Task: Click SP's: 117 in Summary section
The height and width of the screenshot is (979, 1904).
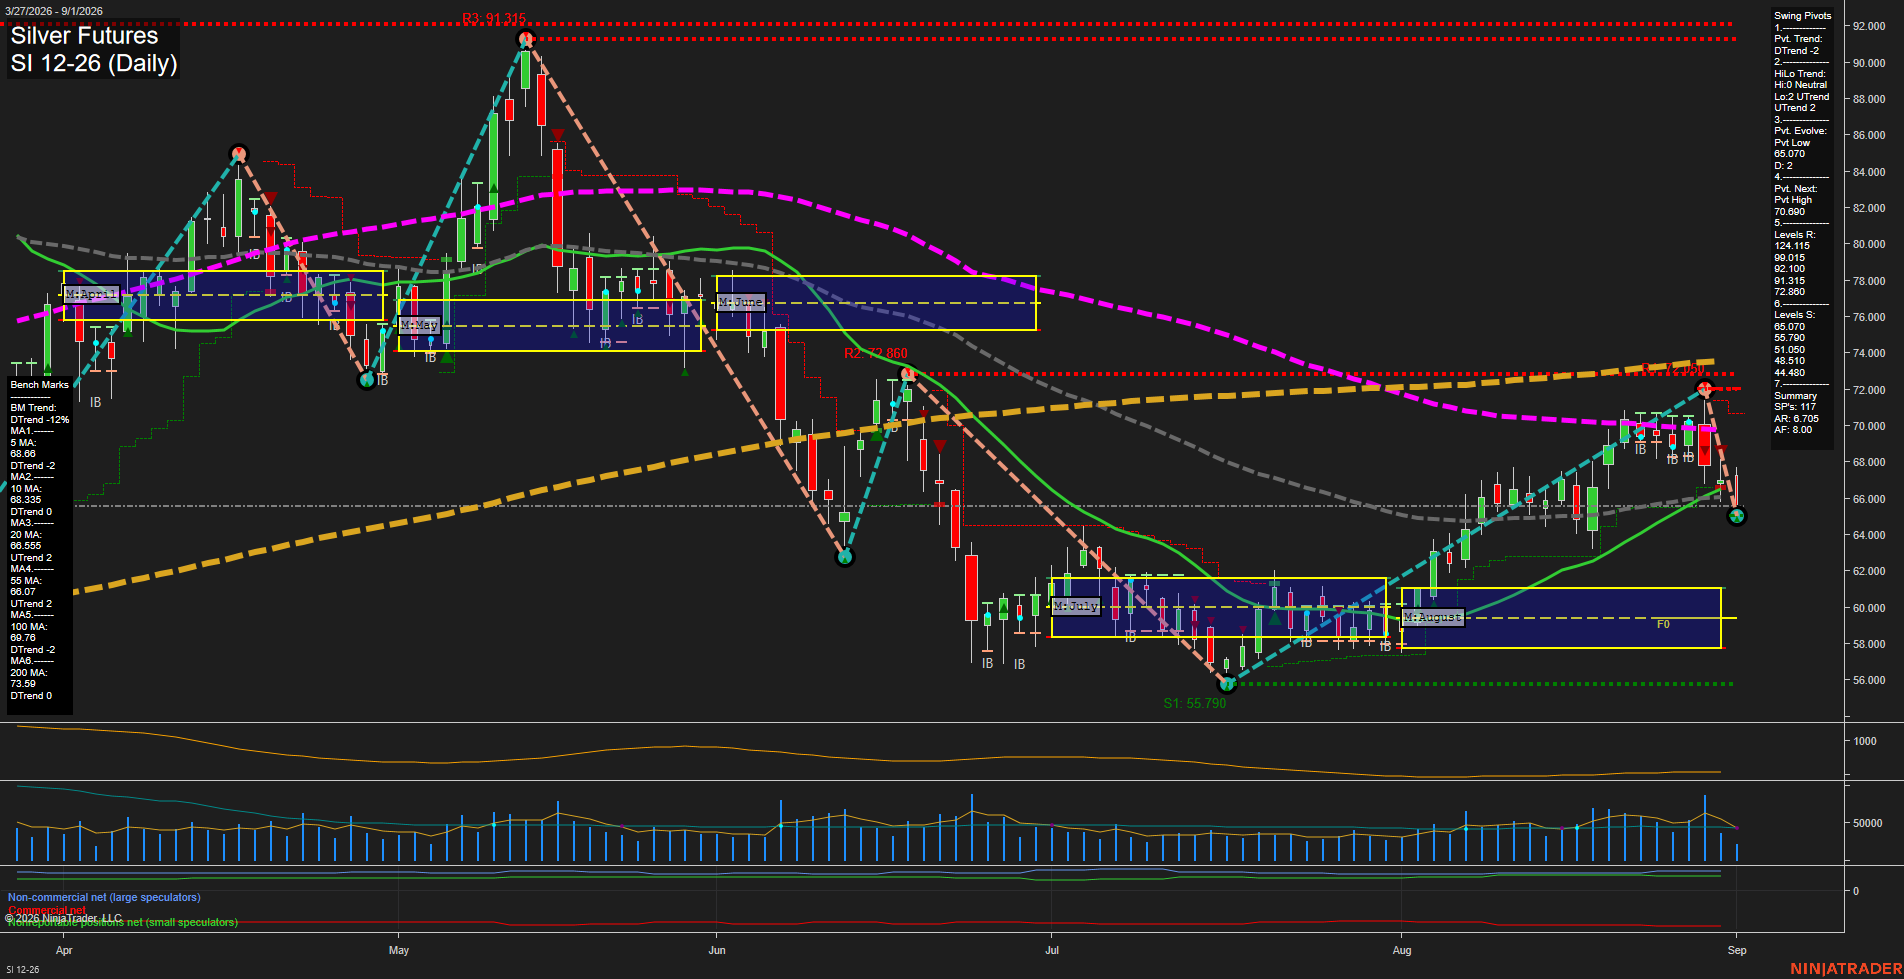Action: coord(1795,407)
